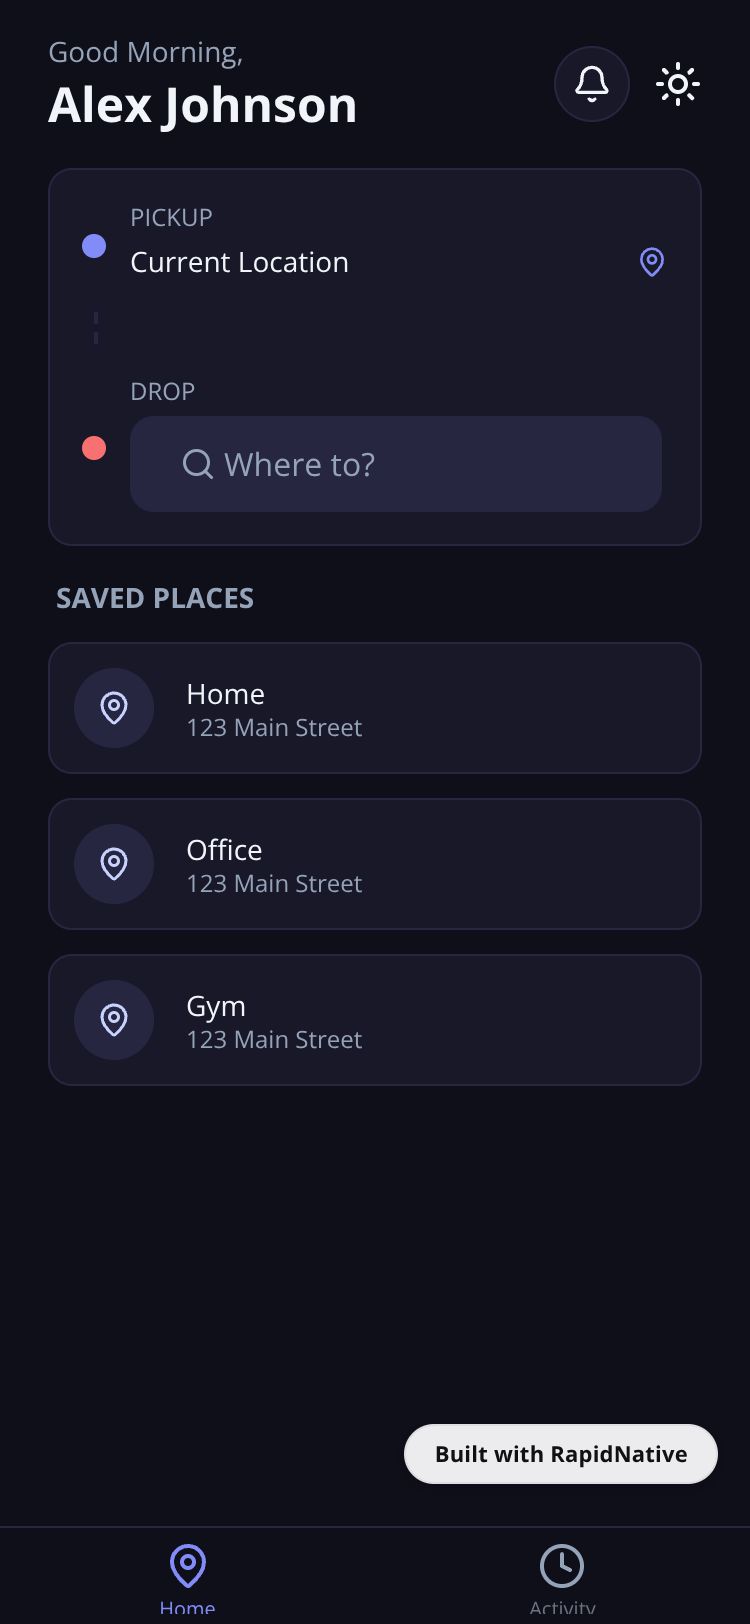Screen dimensions: 750x1624
Task: Tap the purple pickup dot
Action: (x=94, y=246)
